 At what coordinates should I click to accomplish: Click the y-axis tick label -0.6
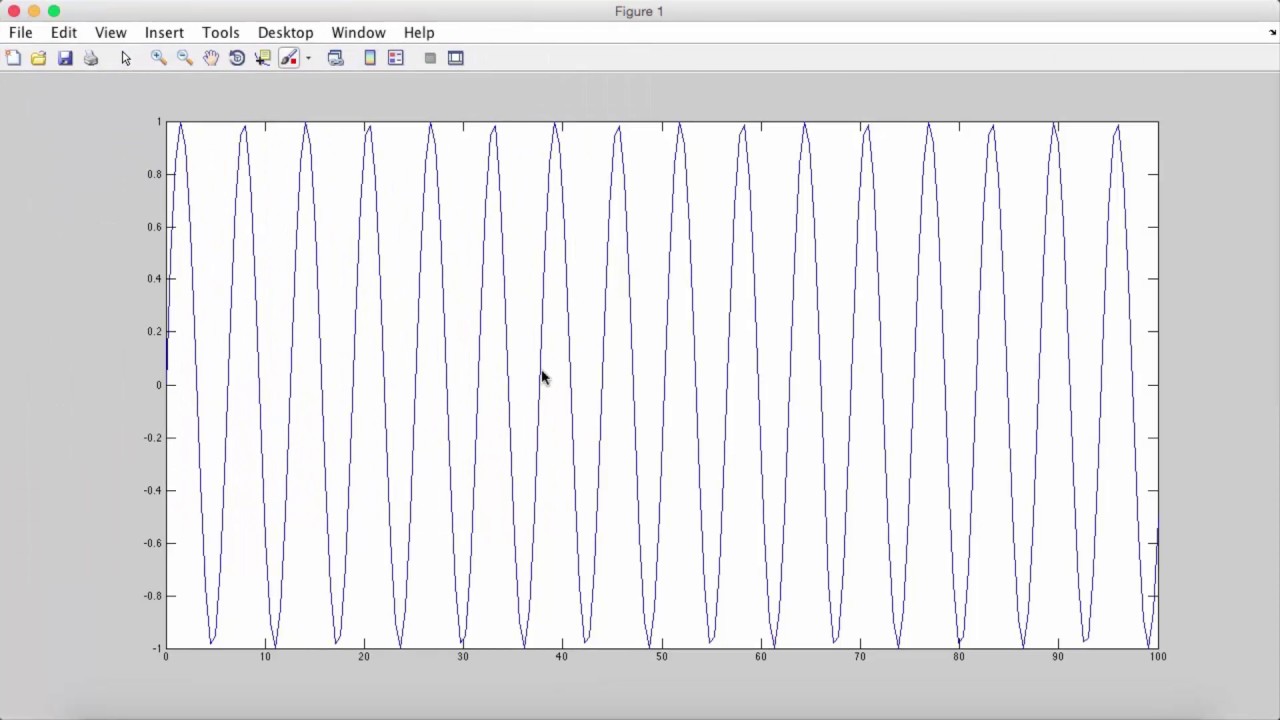[152, 543]
